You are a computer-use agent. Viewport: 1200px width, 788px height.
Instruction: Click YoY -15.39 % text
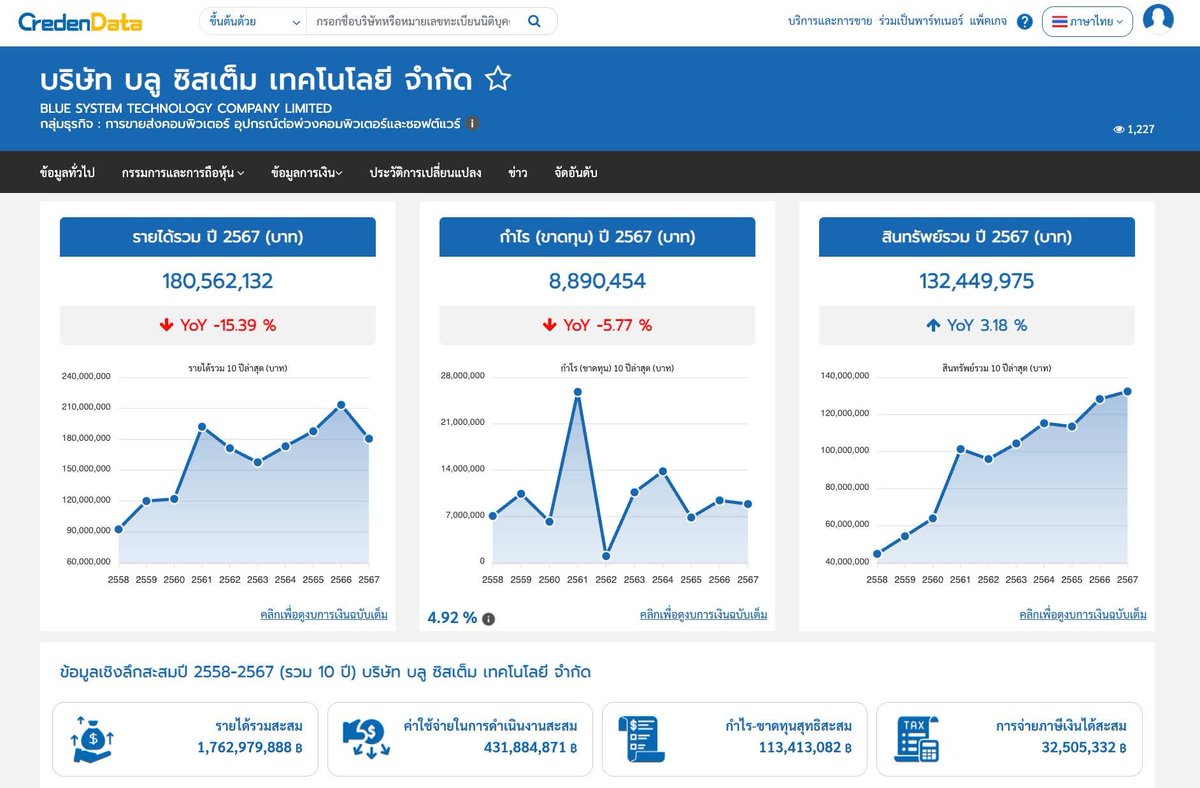click(x=228, y=325)
